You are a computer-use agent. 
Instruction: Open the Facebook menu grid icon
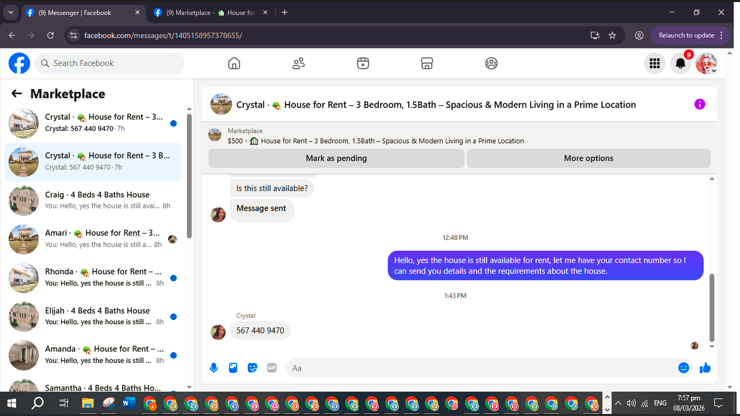pyautogui.click(x=655, y=63)
